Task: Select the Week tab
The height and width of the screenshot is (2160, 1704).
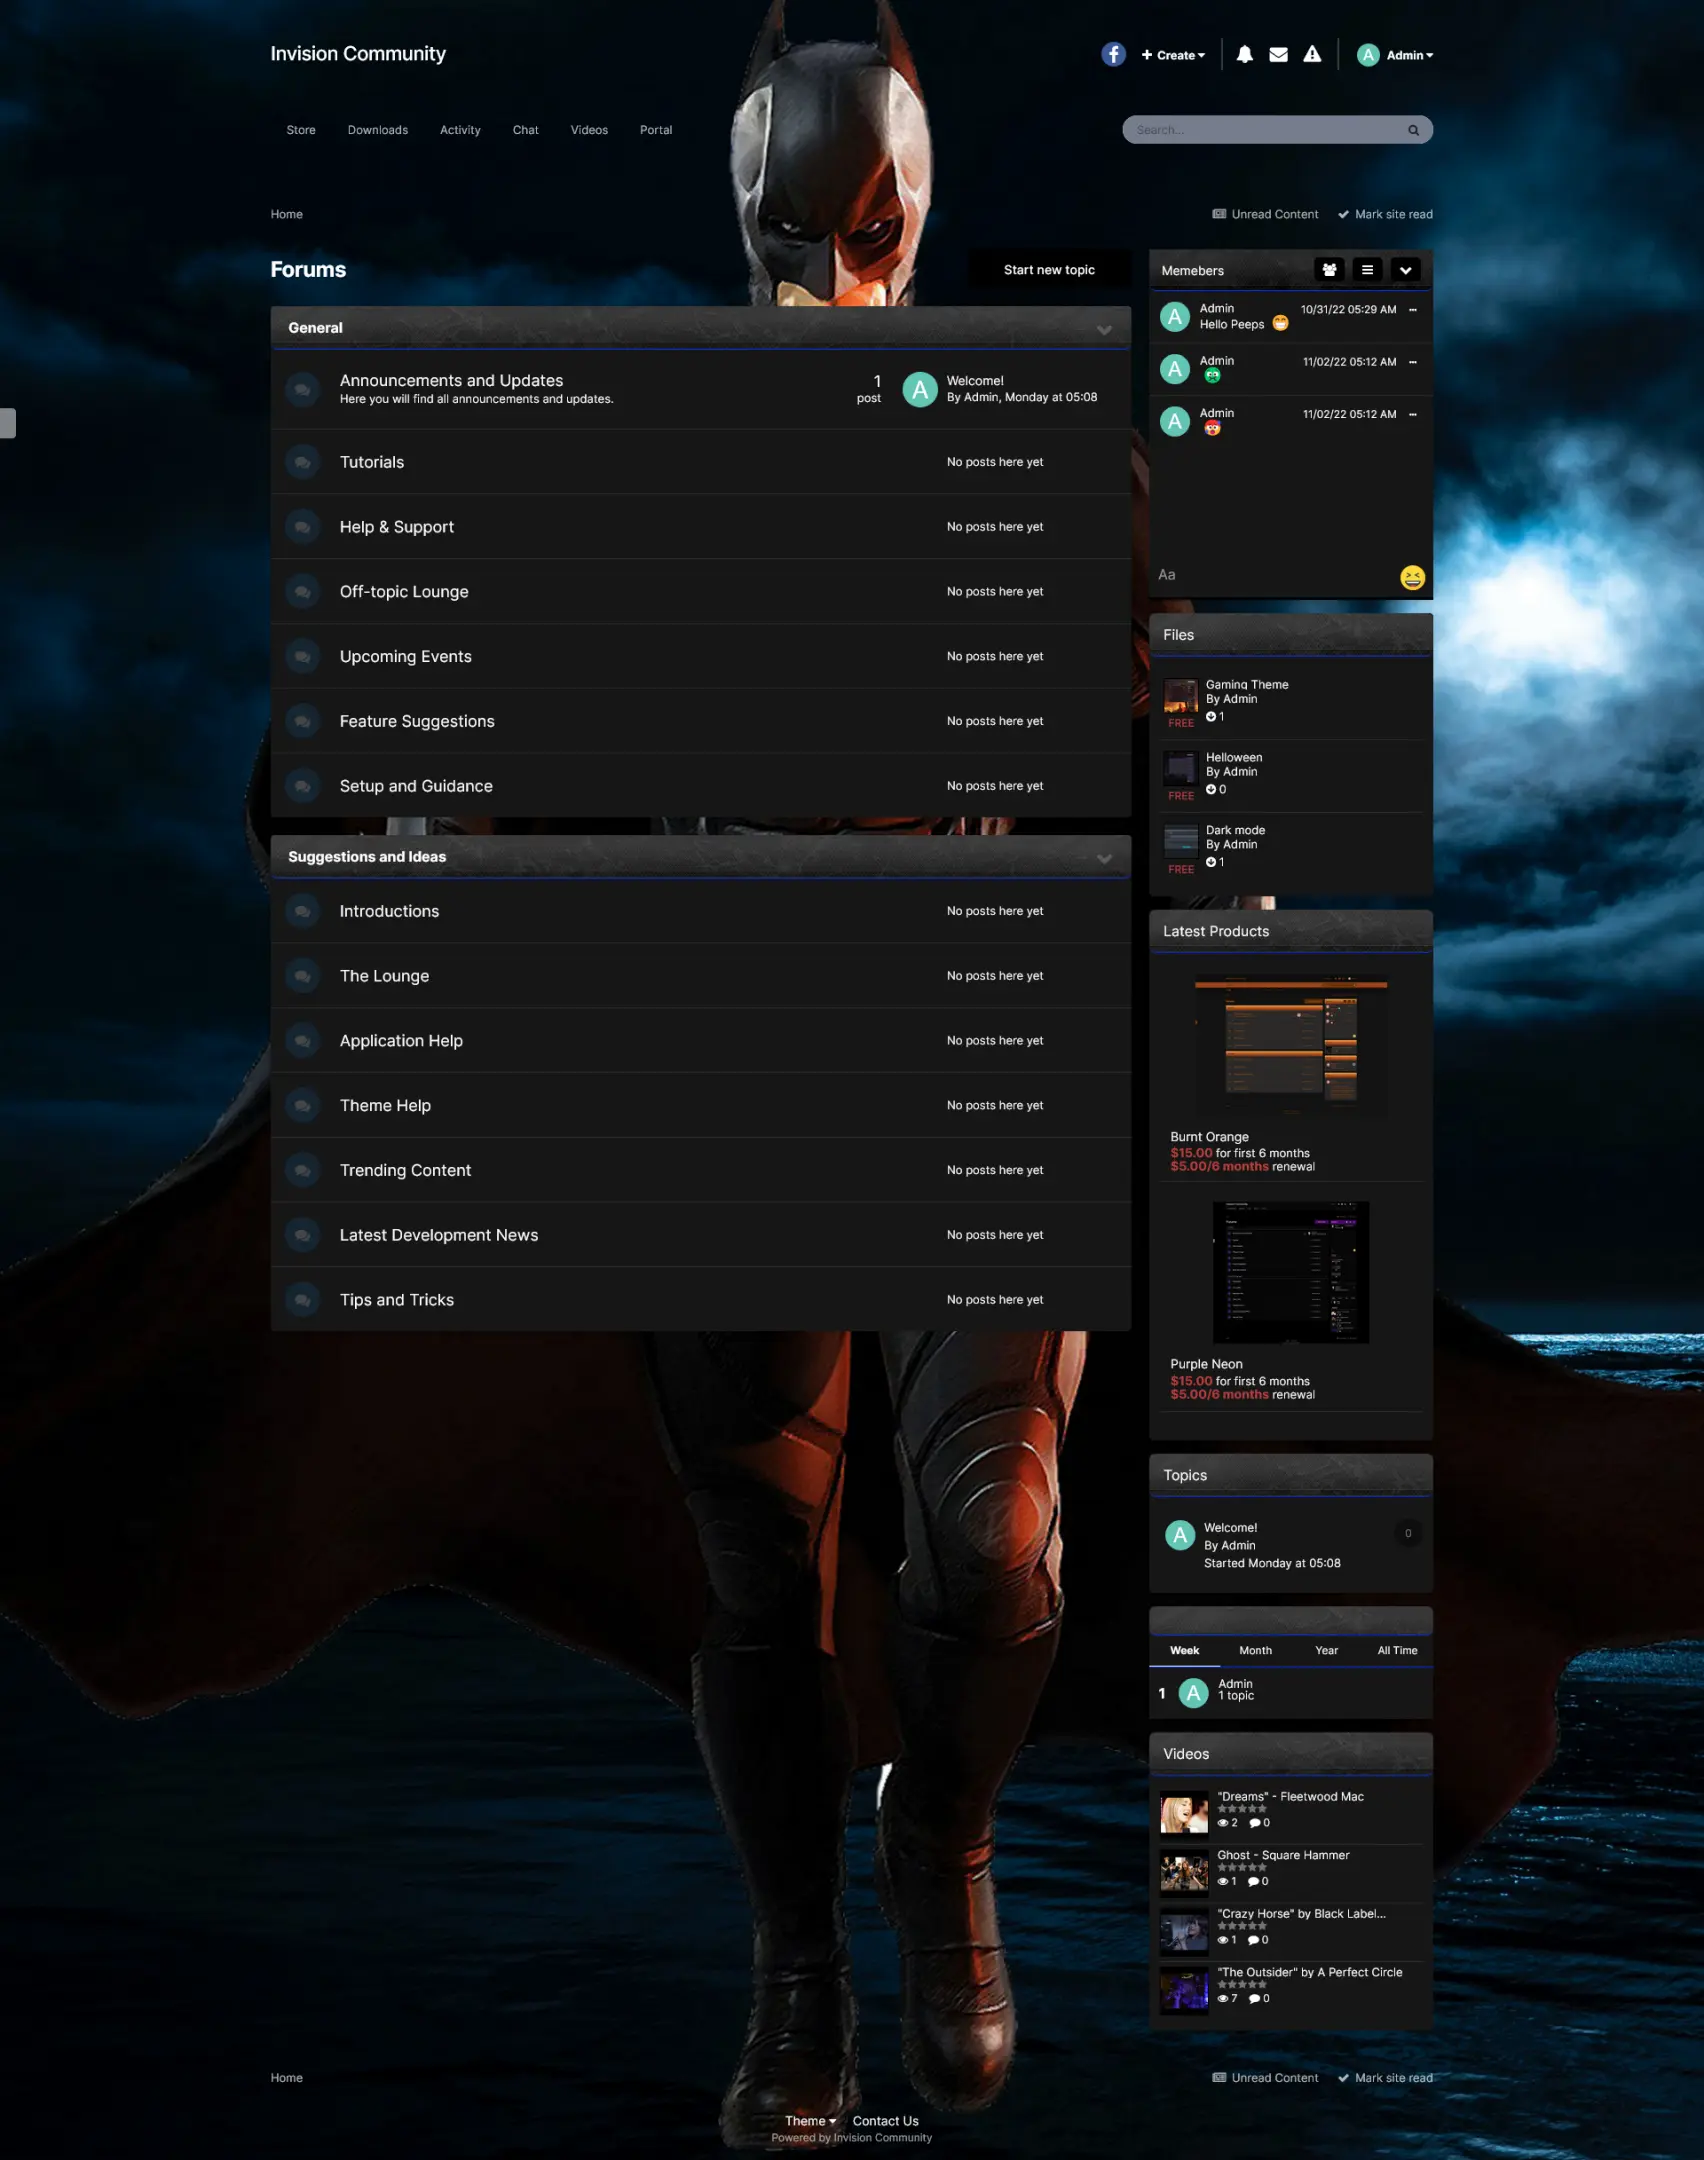Action: (1184, 1650)
